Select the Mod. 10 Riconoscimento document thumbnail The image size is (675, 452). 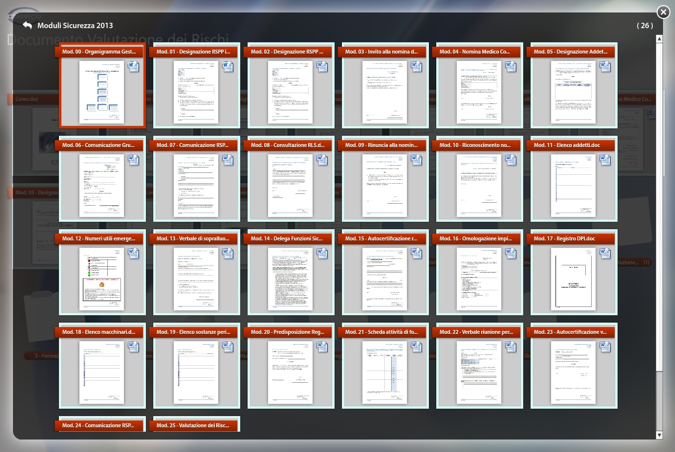click(479, 186)
